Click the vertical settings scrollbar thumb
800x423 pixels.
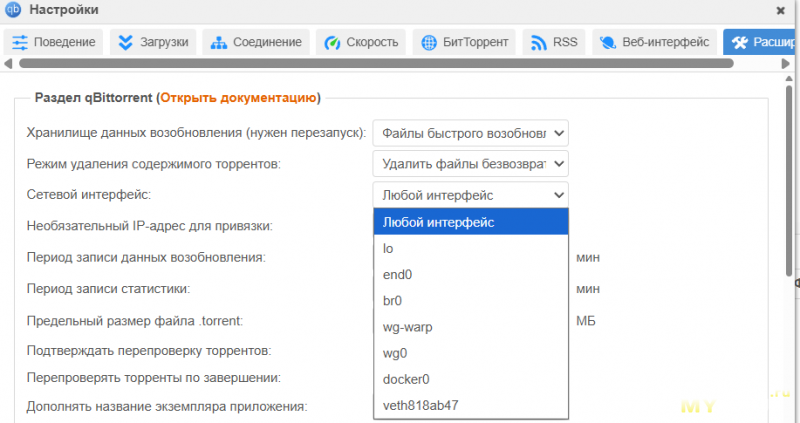click(x=789, y=181)
